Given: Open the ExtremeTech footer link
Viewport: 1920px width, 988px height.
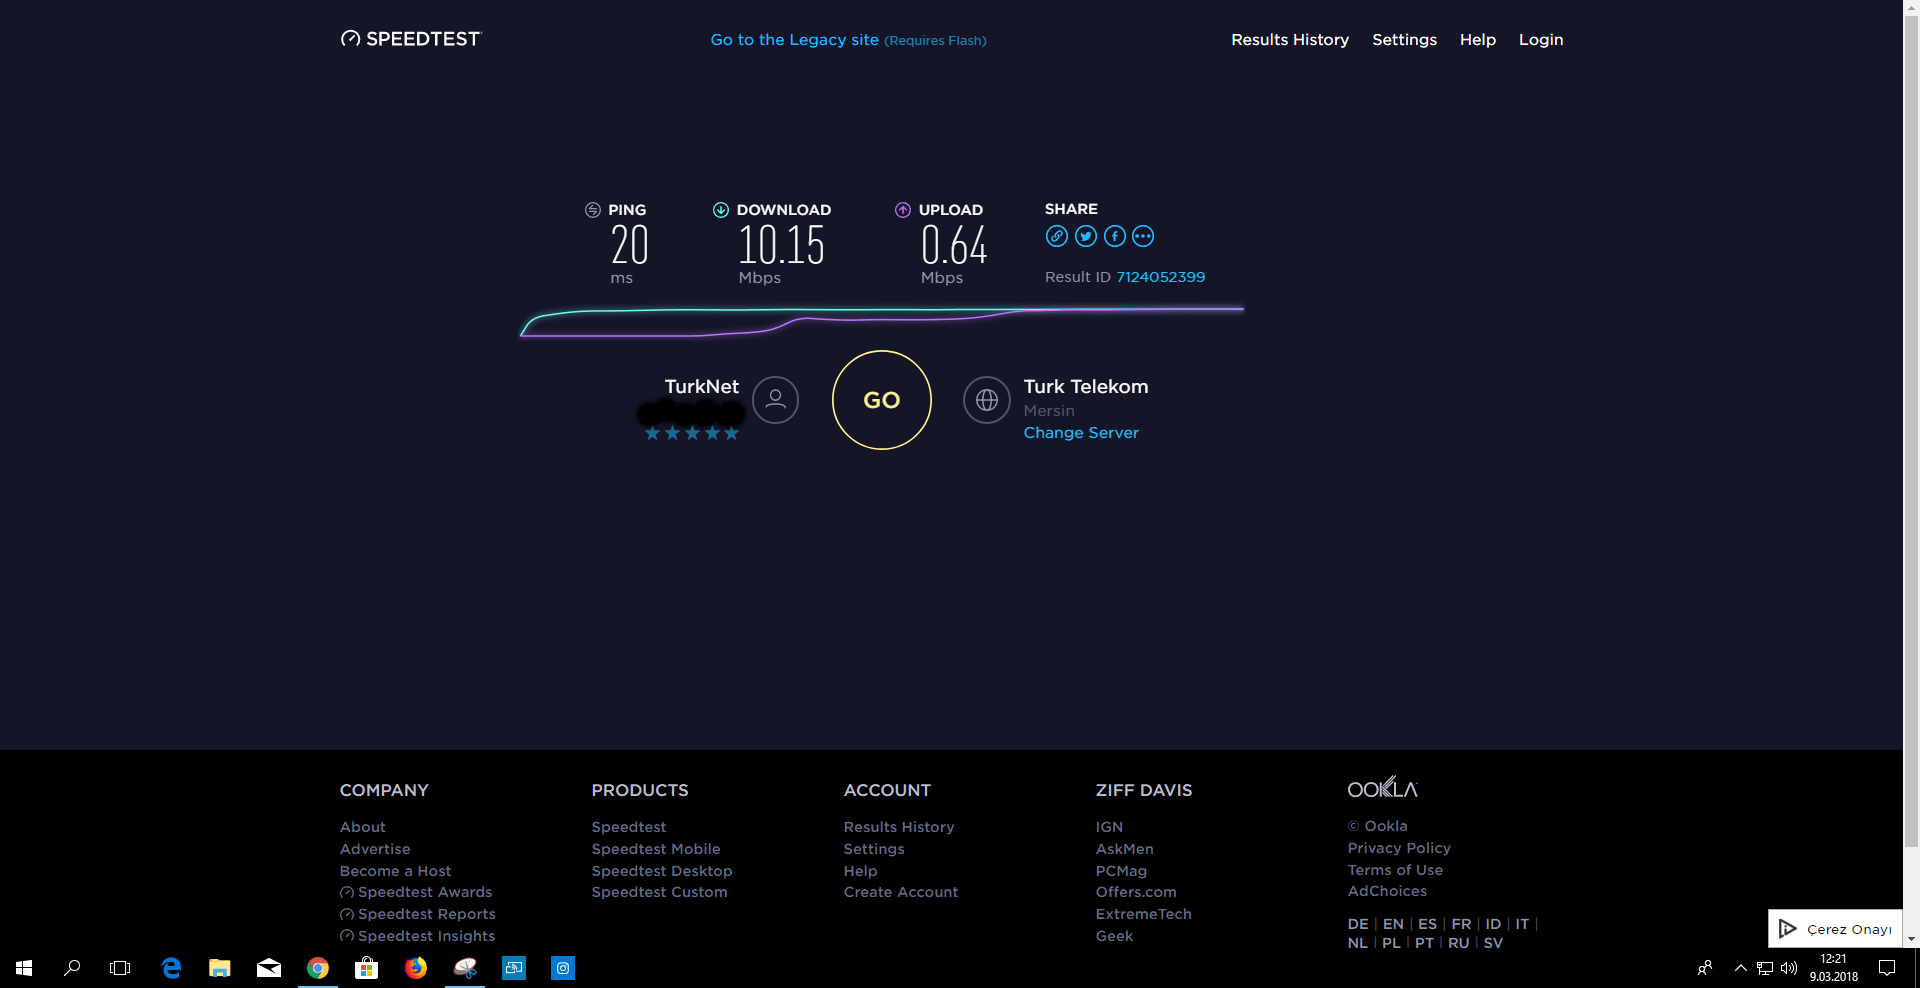Looking at the screenshot, I should coord(1144,914).
